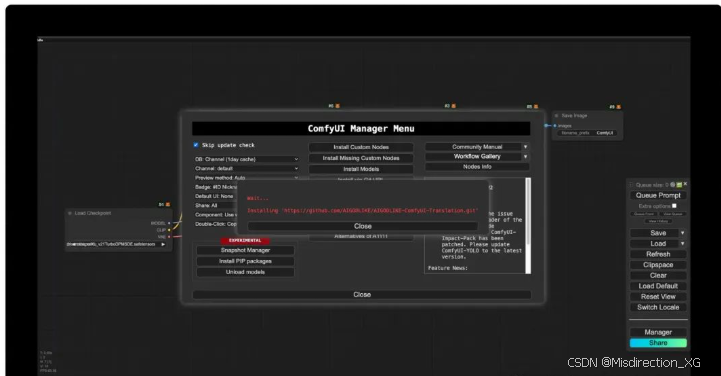Expand the Save dropdown arrow
Image resolution: width=721 pixels, height=376 pixels.
683,233
